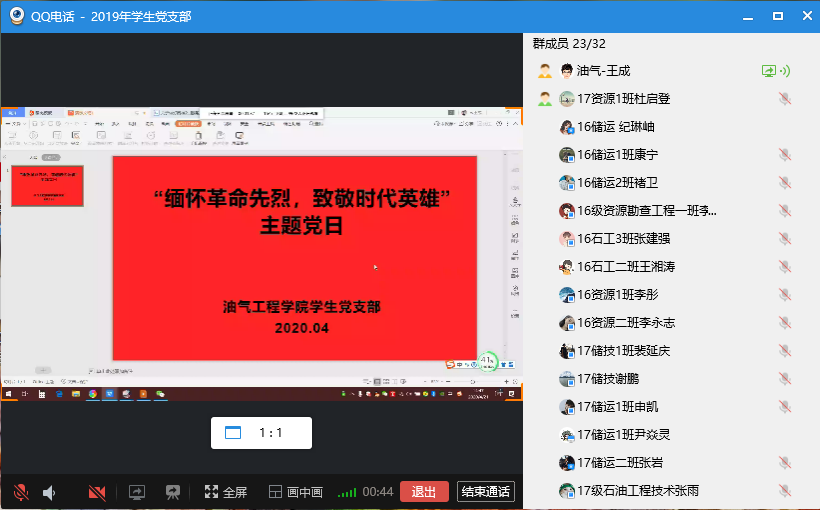Image resolution: width=820 pixels, height=510 pixels.
Task: Click the speaker volume icon
Action: pos(49,492)
